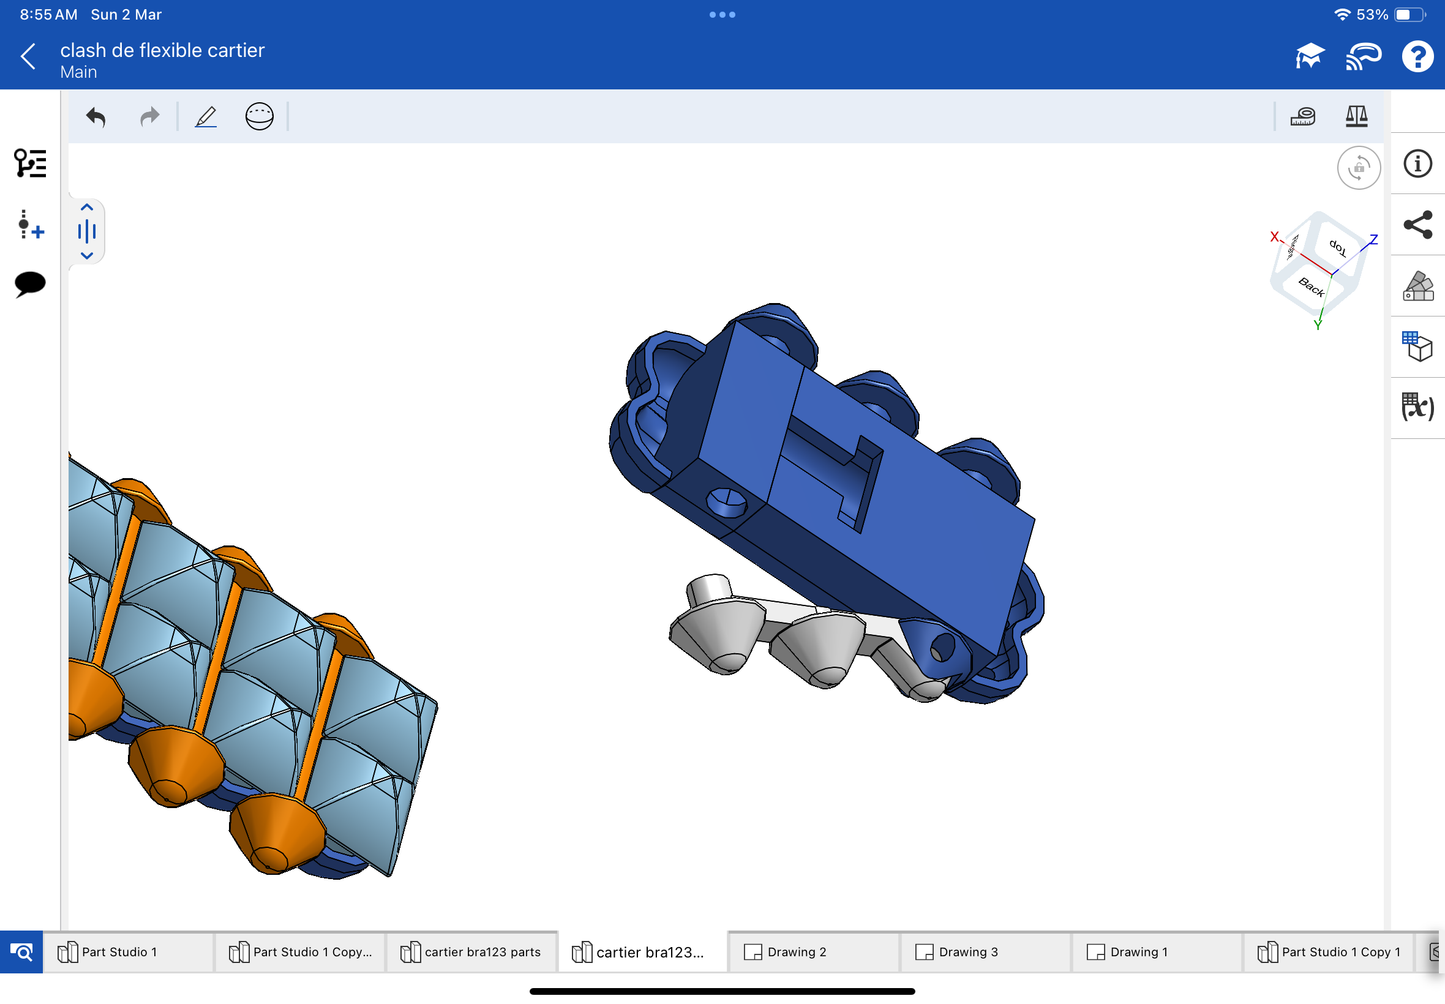Go back with the back arrow
The height and width of the screenshot is (1004, 1445).
(x=28, y=57)
